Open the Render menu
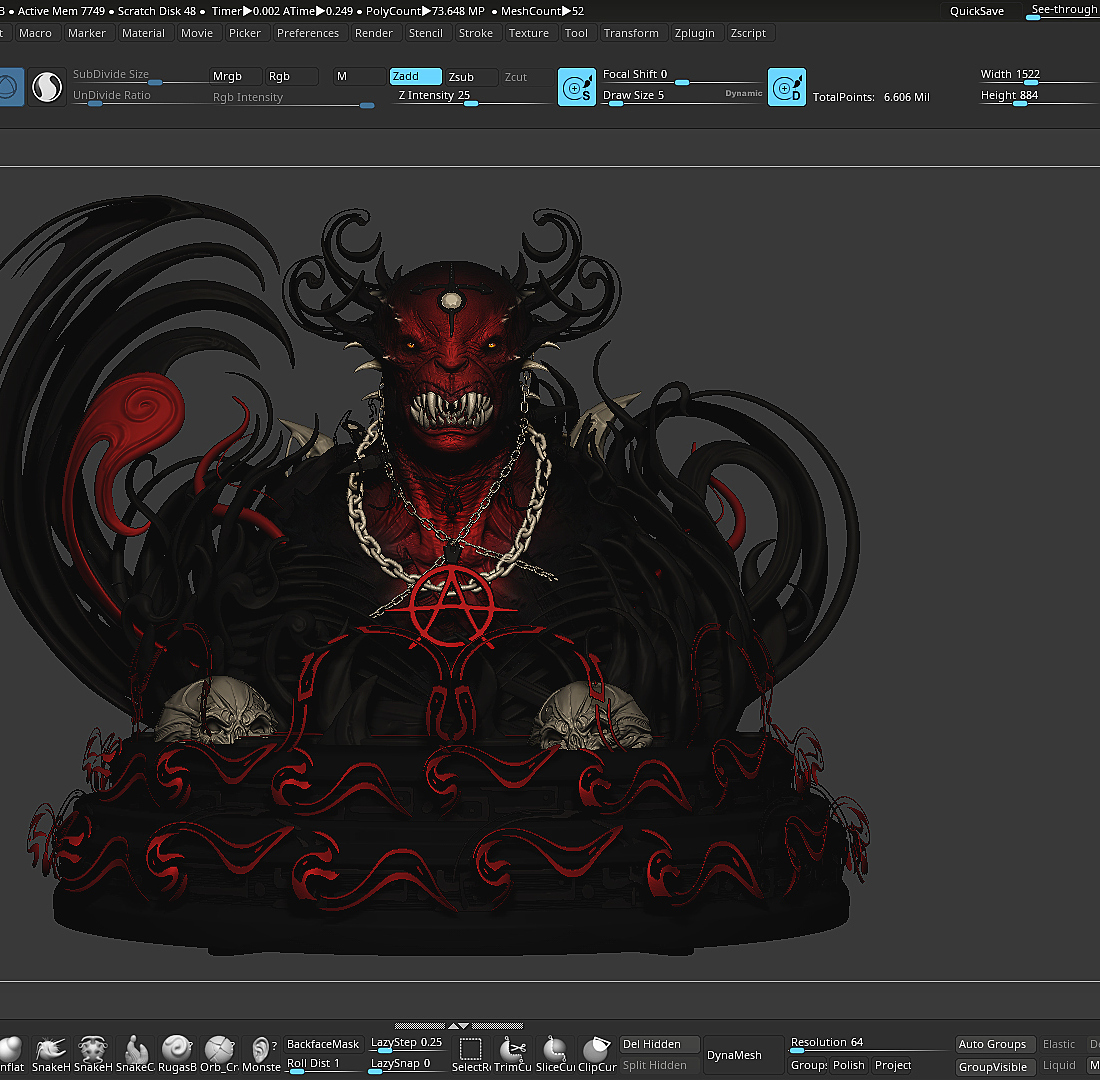 373,33
